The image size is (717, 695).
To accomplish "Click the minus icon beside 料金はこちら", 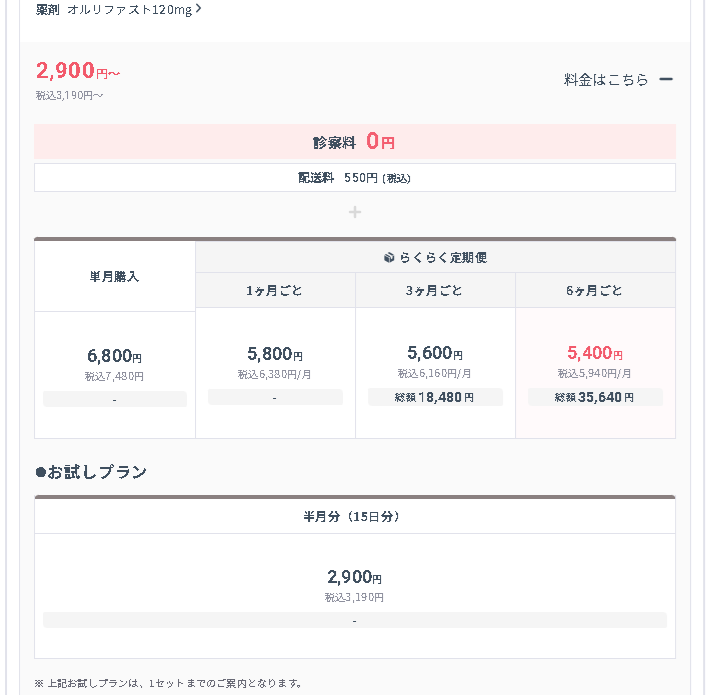I will click(x=666, y=80).
